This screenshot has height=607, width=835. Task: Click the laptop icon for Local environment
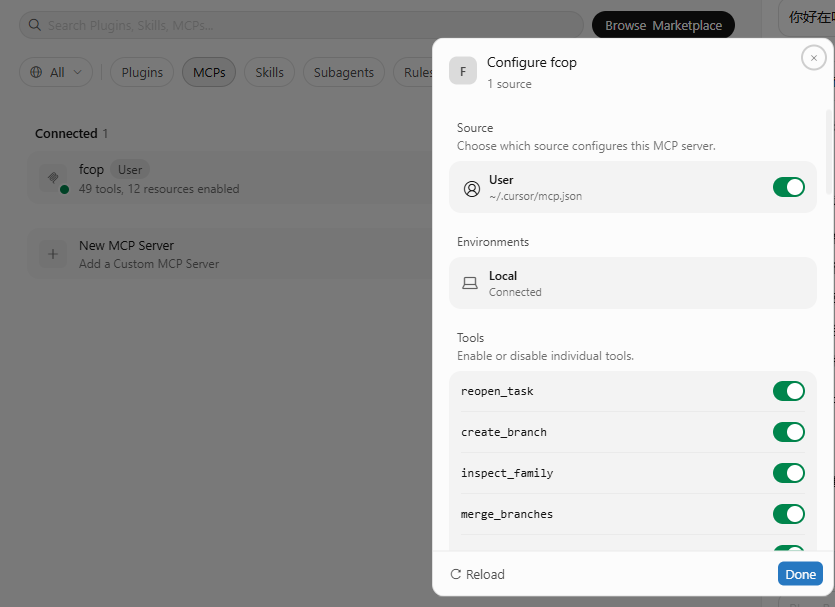470,283
